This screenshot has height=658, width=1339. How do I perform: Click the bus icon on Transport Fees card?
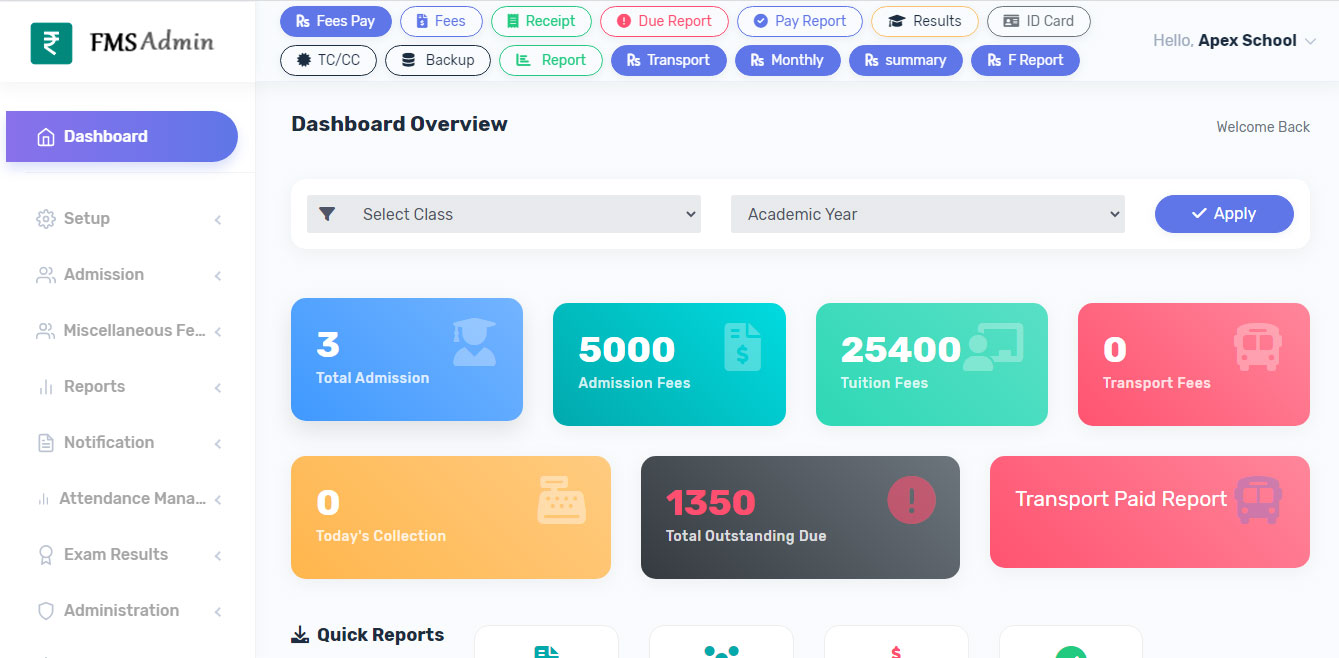1257,347
